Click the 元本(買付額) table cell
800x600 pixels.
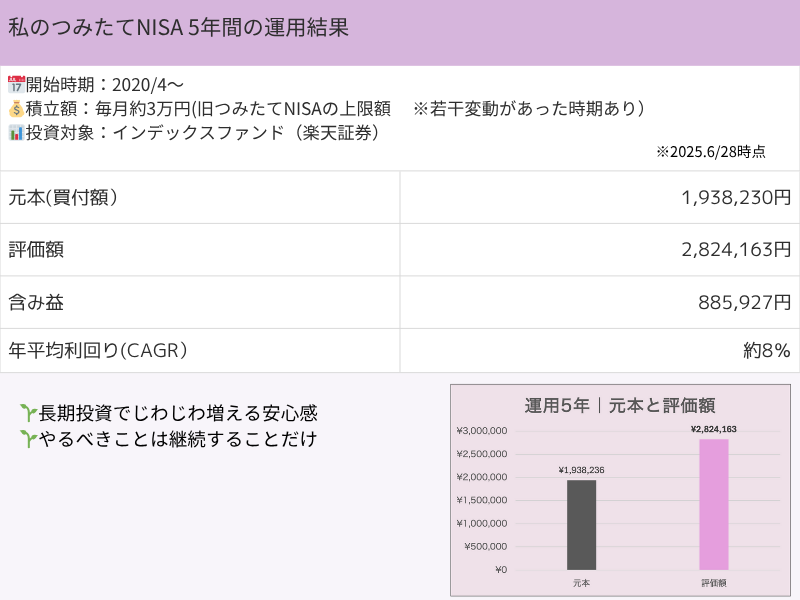pos(200,197)
